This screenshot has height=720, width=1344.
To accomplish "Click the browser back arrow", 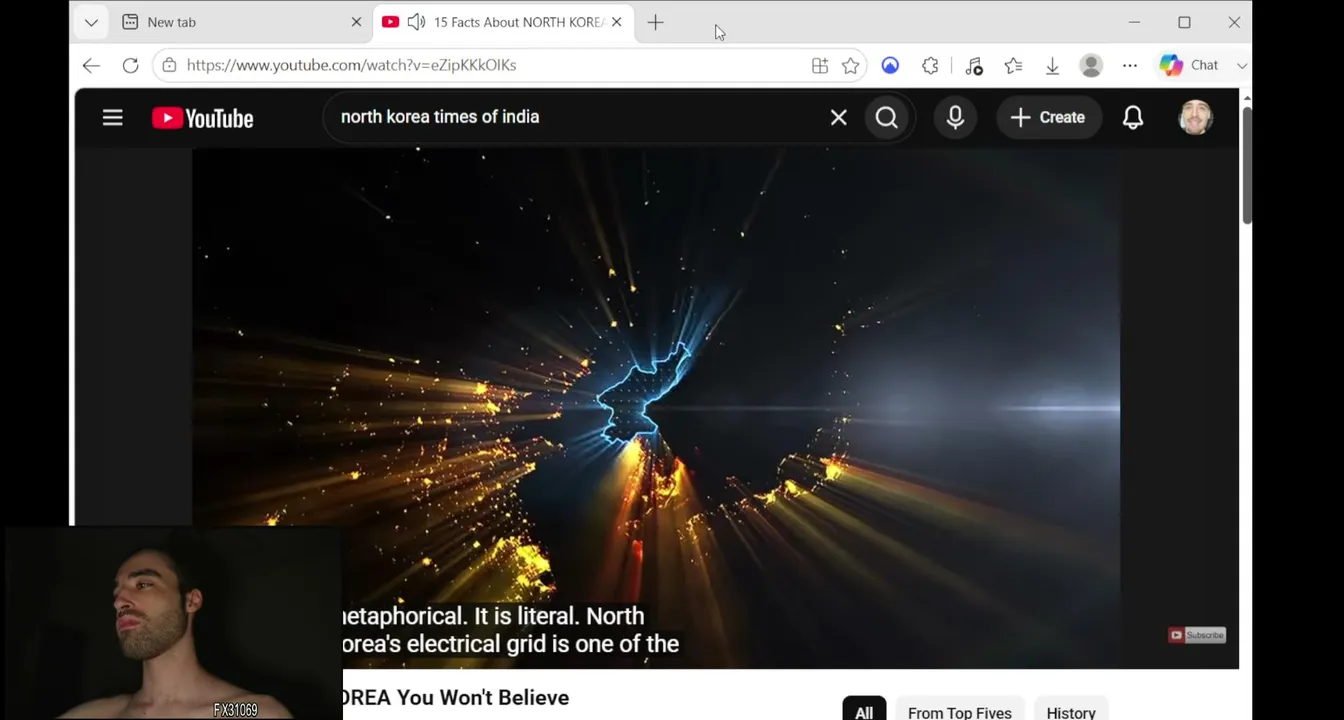I will 91,65.
